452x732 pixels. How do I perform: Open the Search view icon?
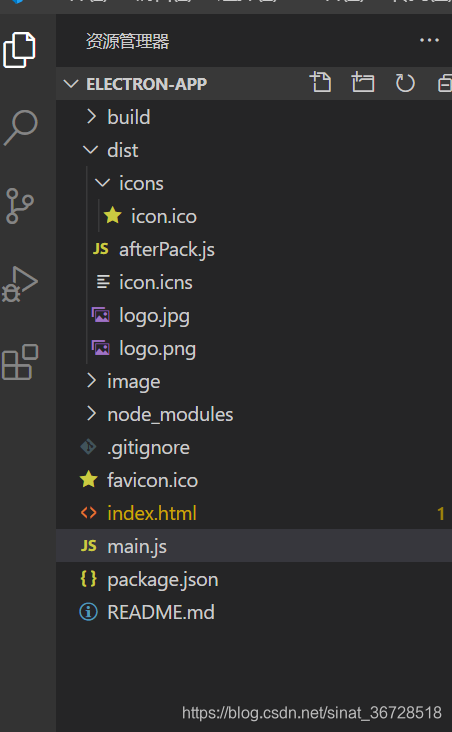coord(21,127)
